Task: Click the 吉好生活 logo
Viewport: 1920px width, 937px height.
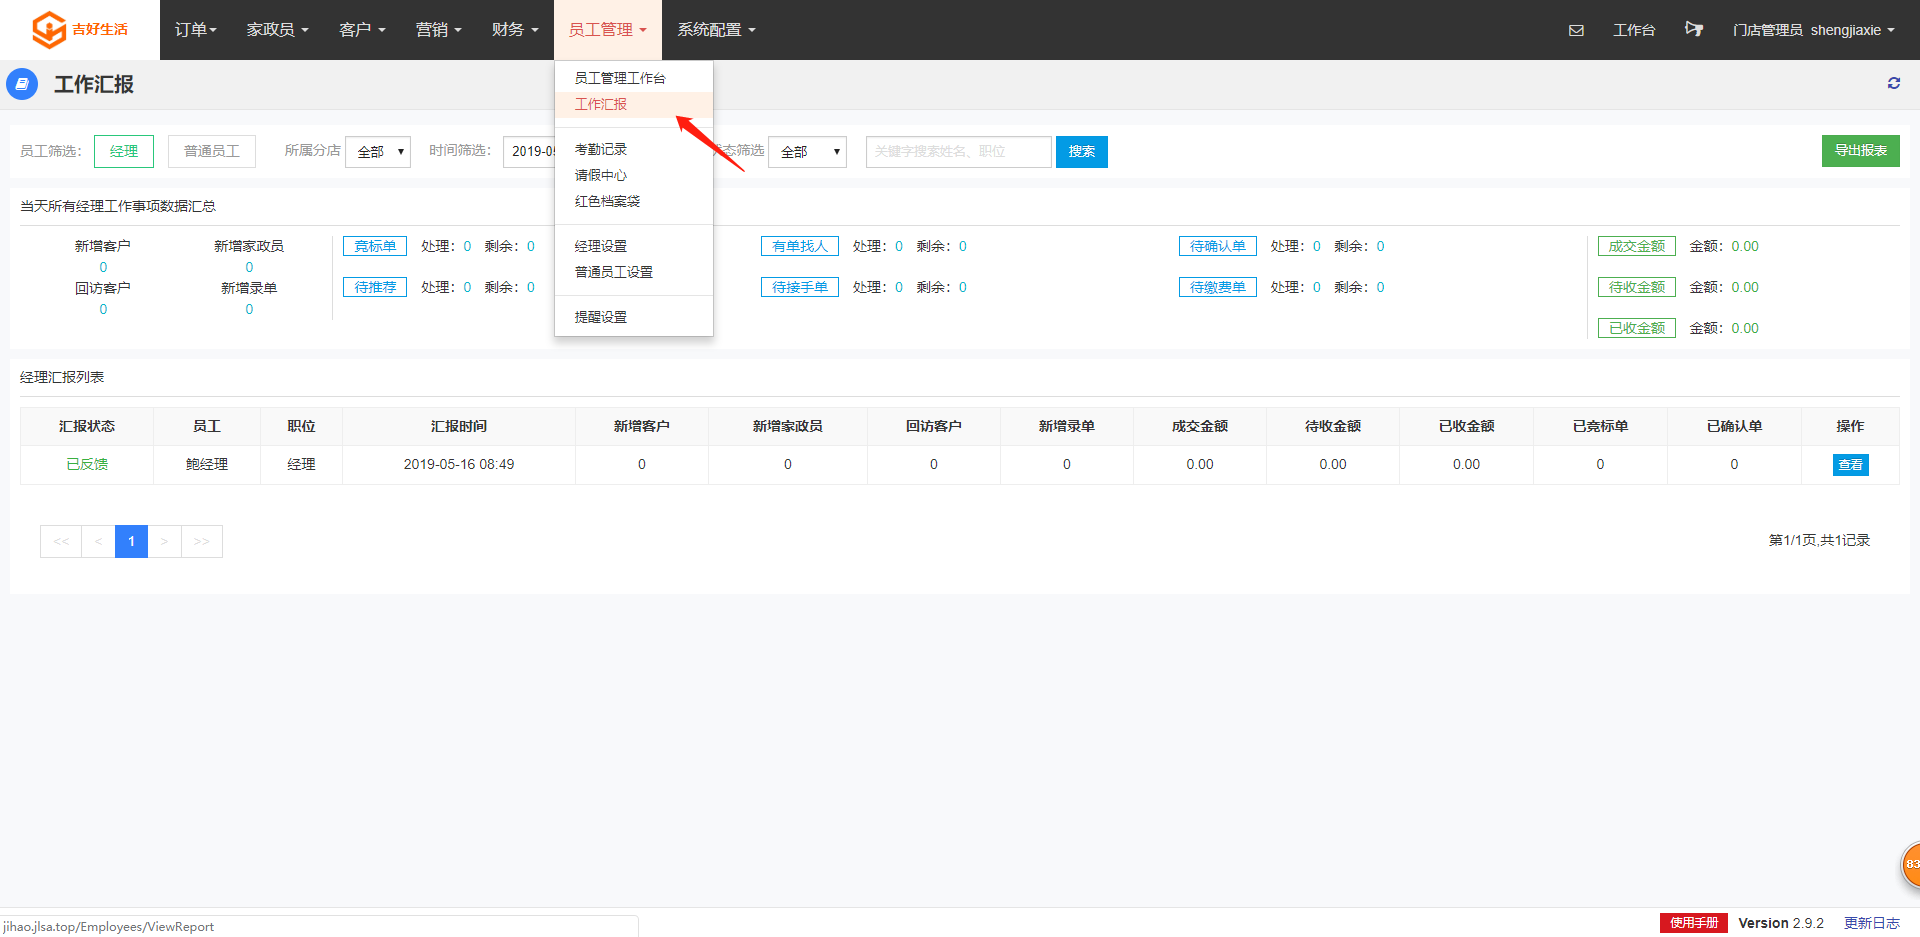Action: point(80,29)
